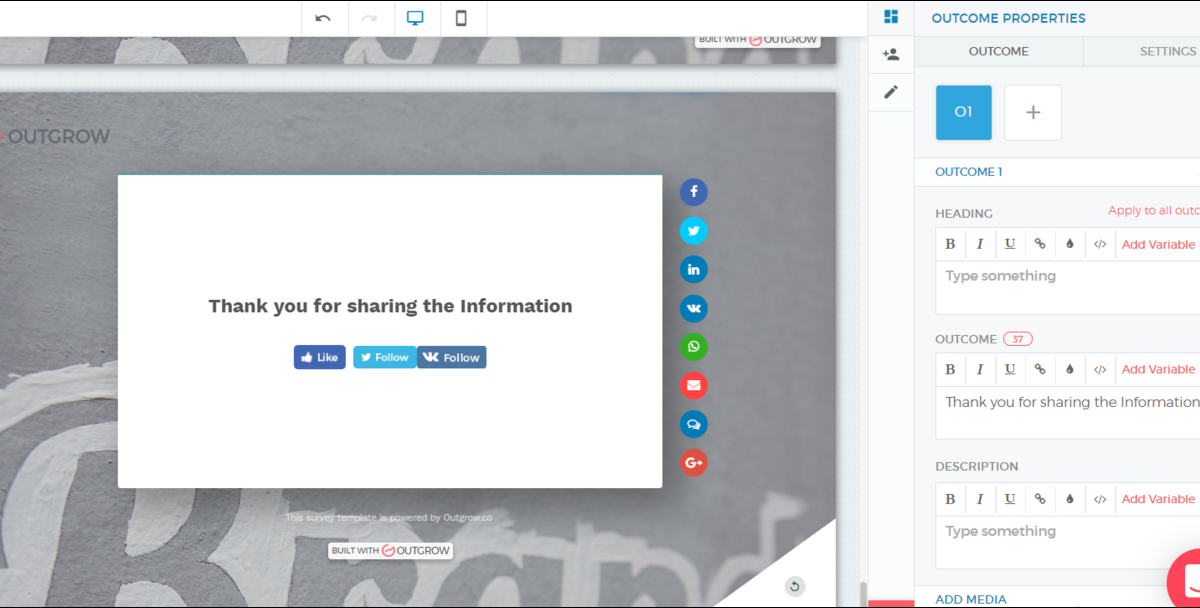1200x608 pixels.
Task: Open the pencil edit sidebar icon
Action: point(891,92)
